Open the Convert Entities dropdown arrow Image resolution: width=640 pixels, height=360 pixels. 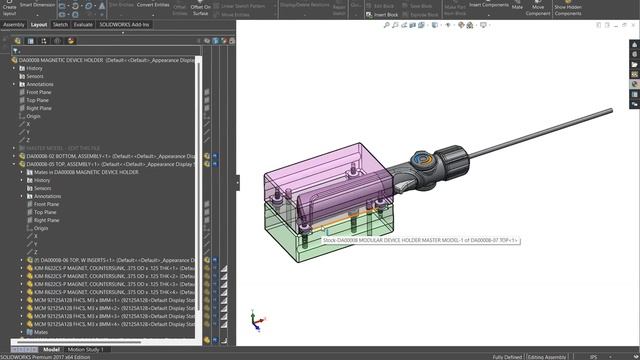pos(153,15)
